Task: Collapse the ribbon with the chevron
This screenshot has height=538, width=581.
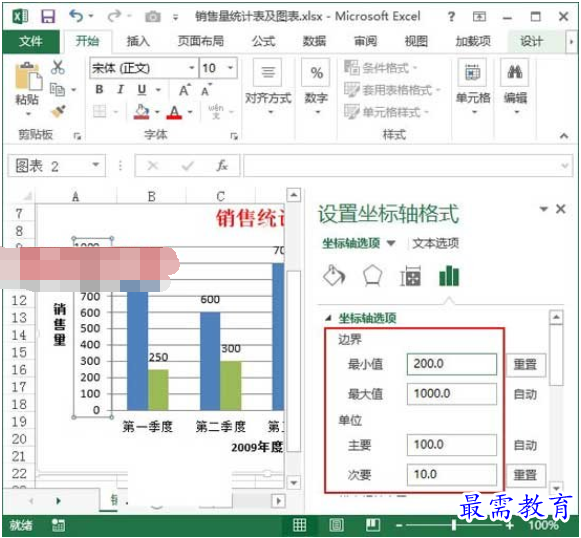Action: (x=564, y=136)
